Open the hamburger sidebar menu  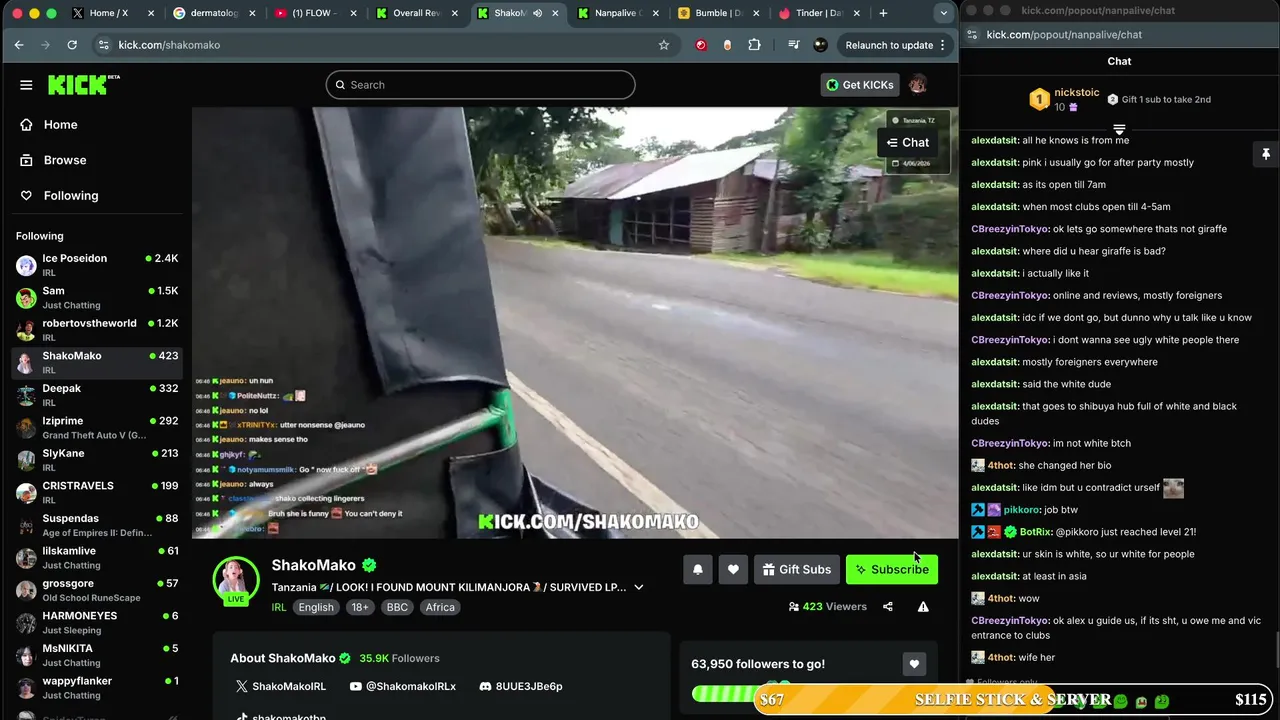coord(26,85)
